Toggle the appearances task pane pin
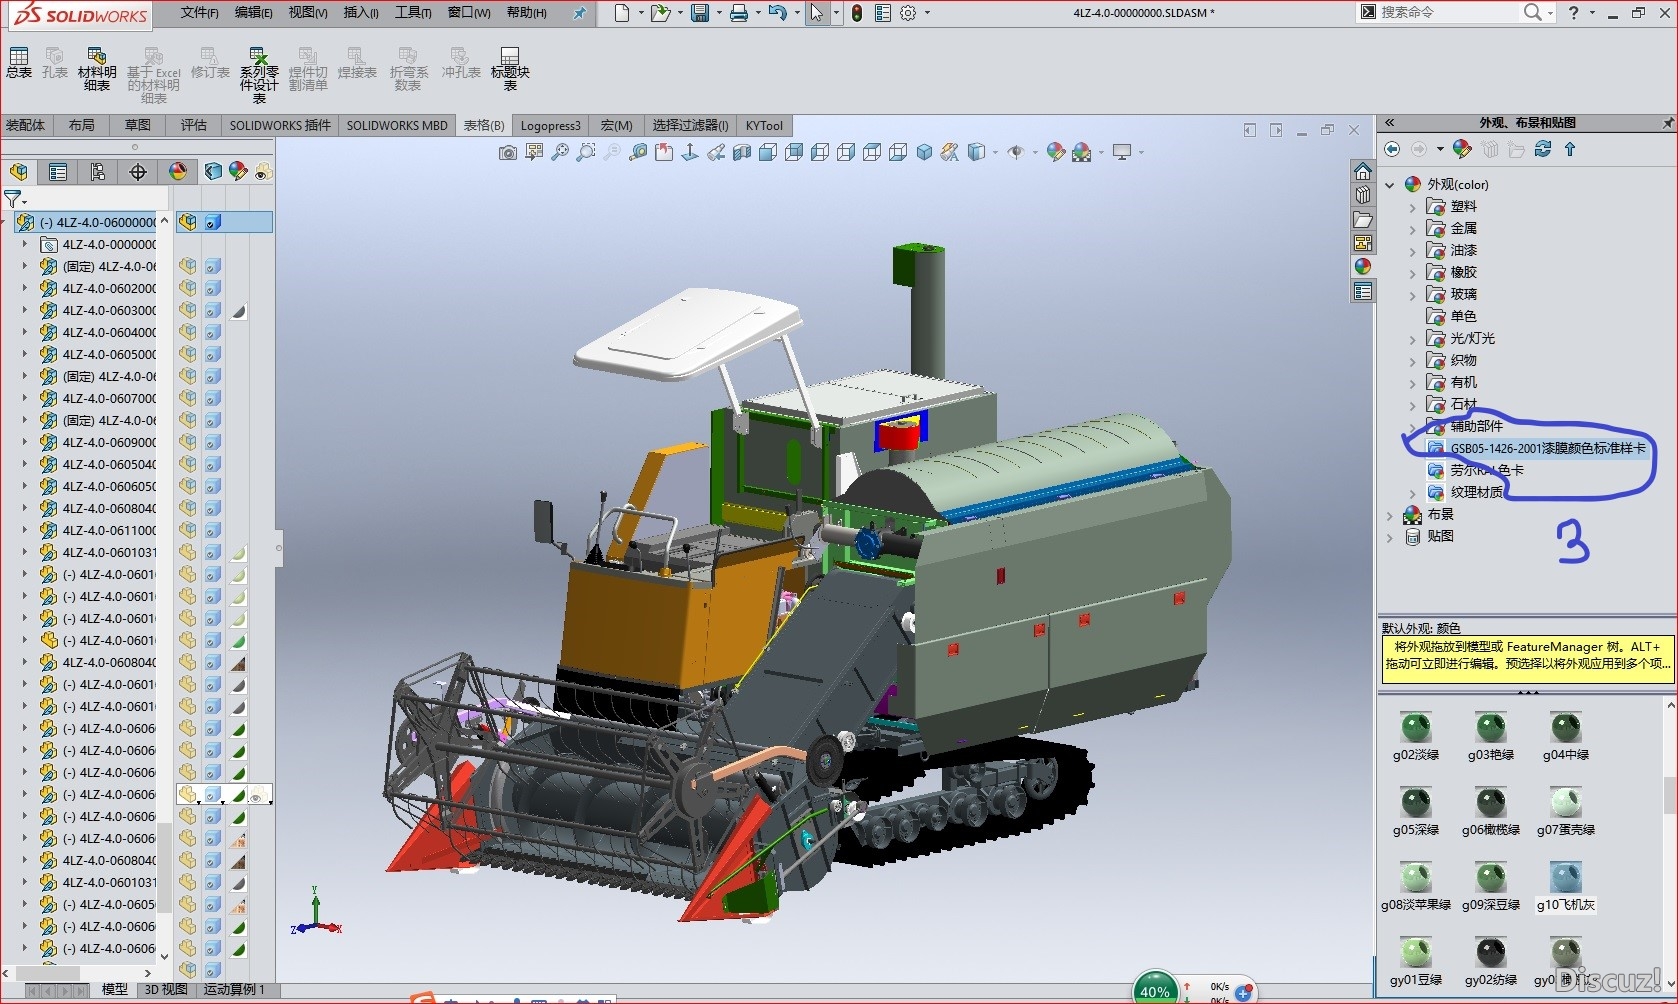The height and width of the screenshot is (1004, 1678). point(1667,123)
